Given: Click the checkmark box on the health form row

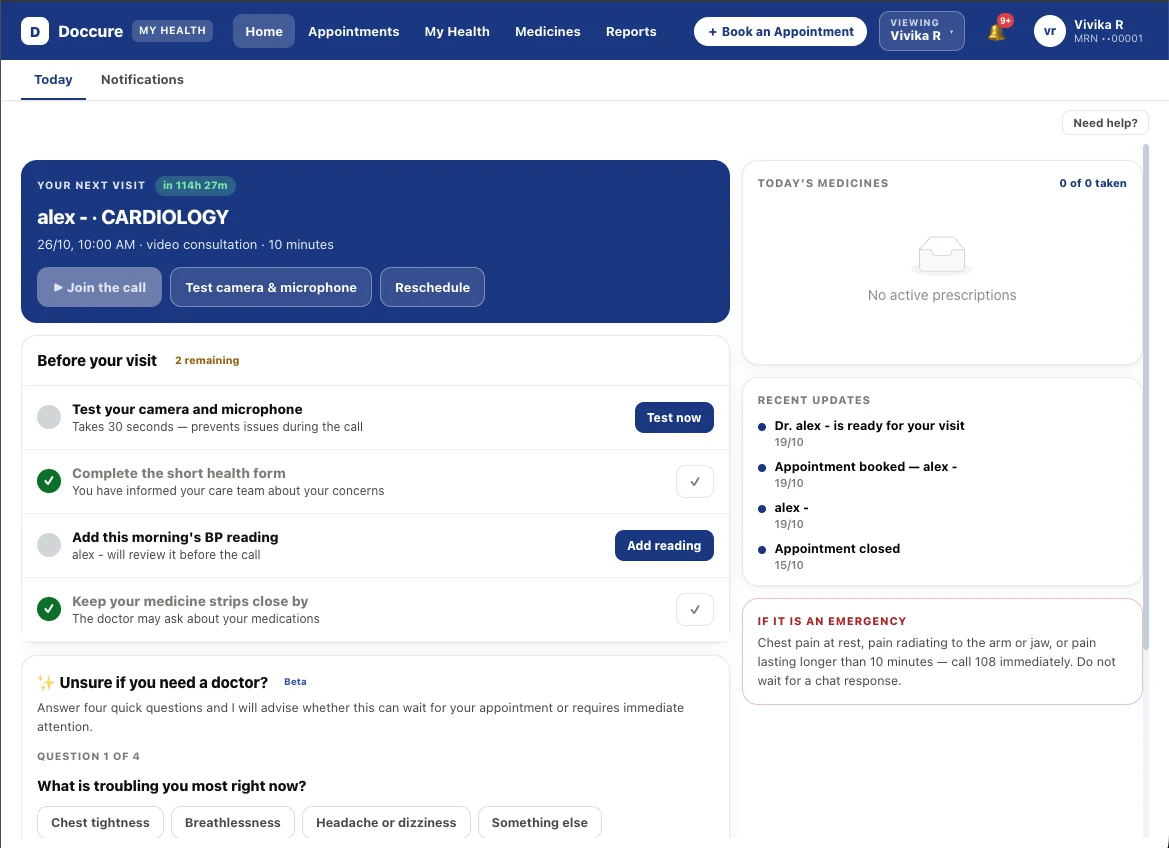Looking at the screenshot, I should [x=695, y=482].
